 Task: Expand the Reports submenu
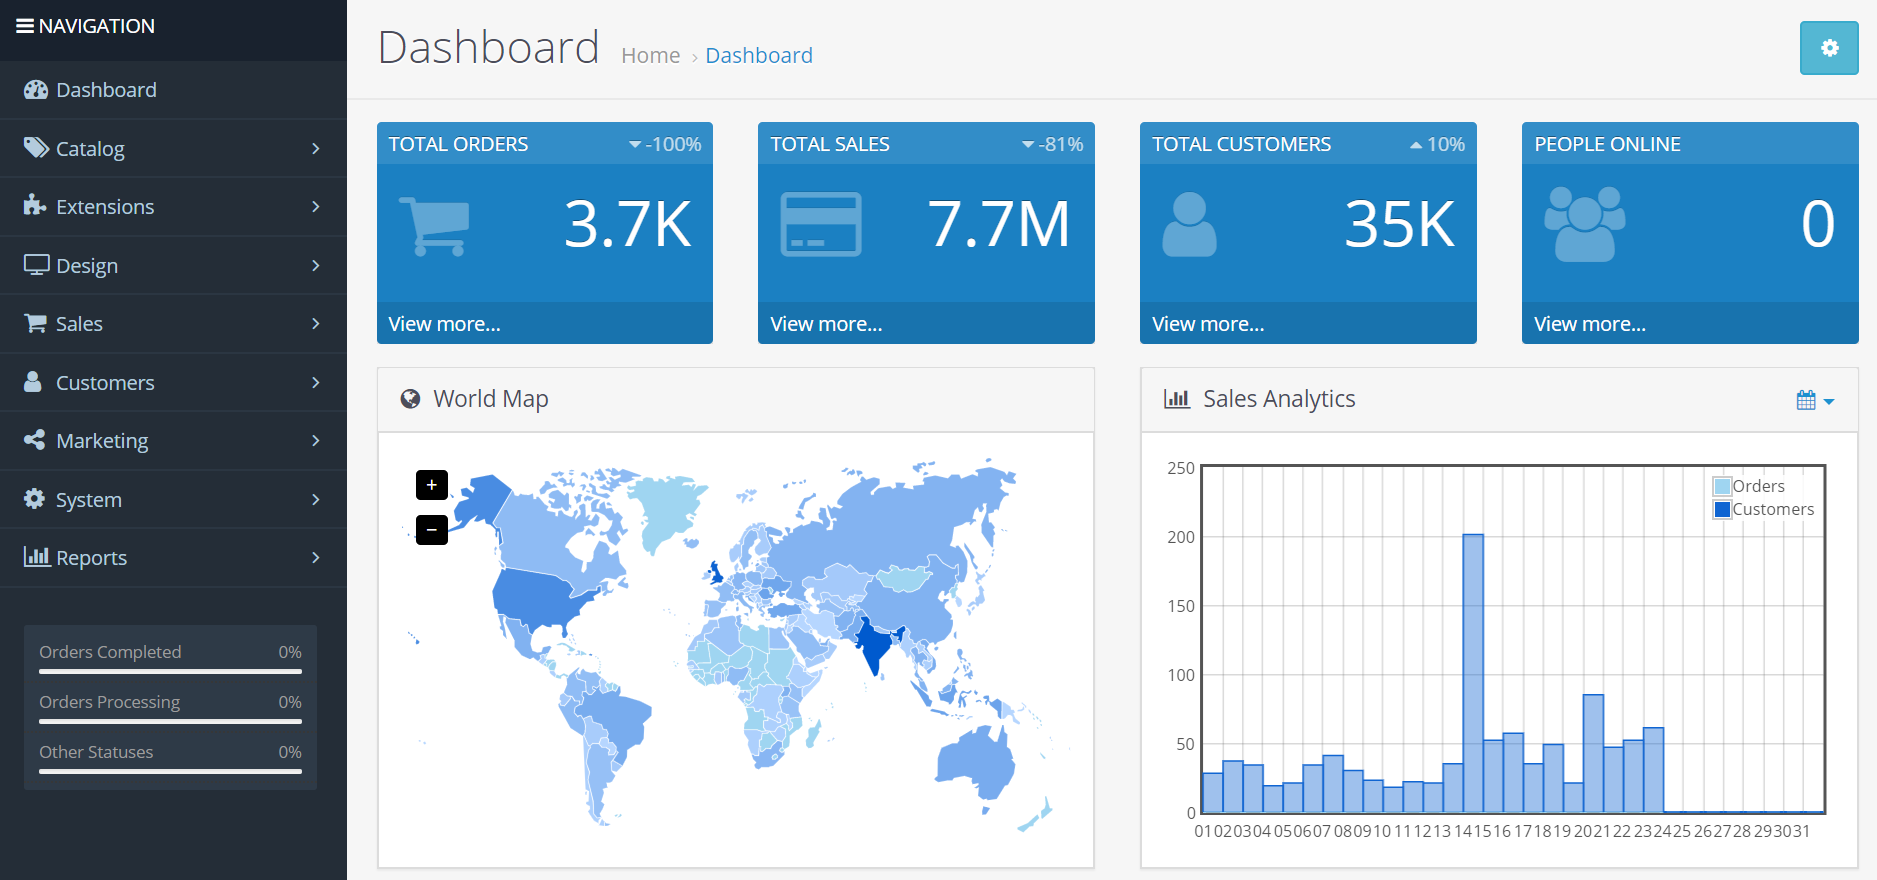click(173, 558)
